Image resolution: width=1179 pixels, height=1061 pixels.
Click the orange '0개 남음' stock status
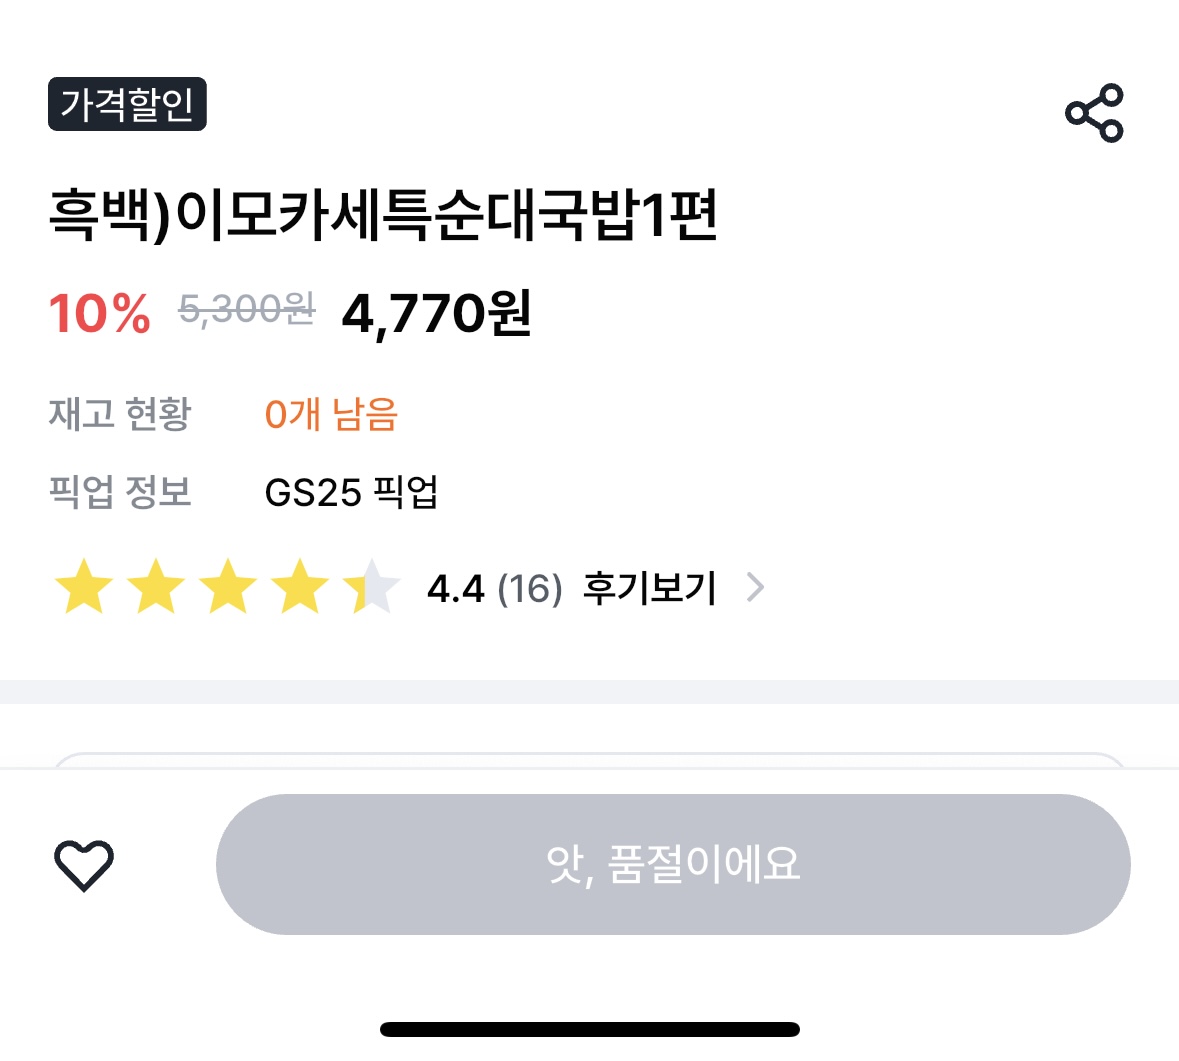coord(331,414)
